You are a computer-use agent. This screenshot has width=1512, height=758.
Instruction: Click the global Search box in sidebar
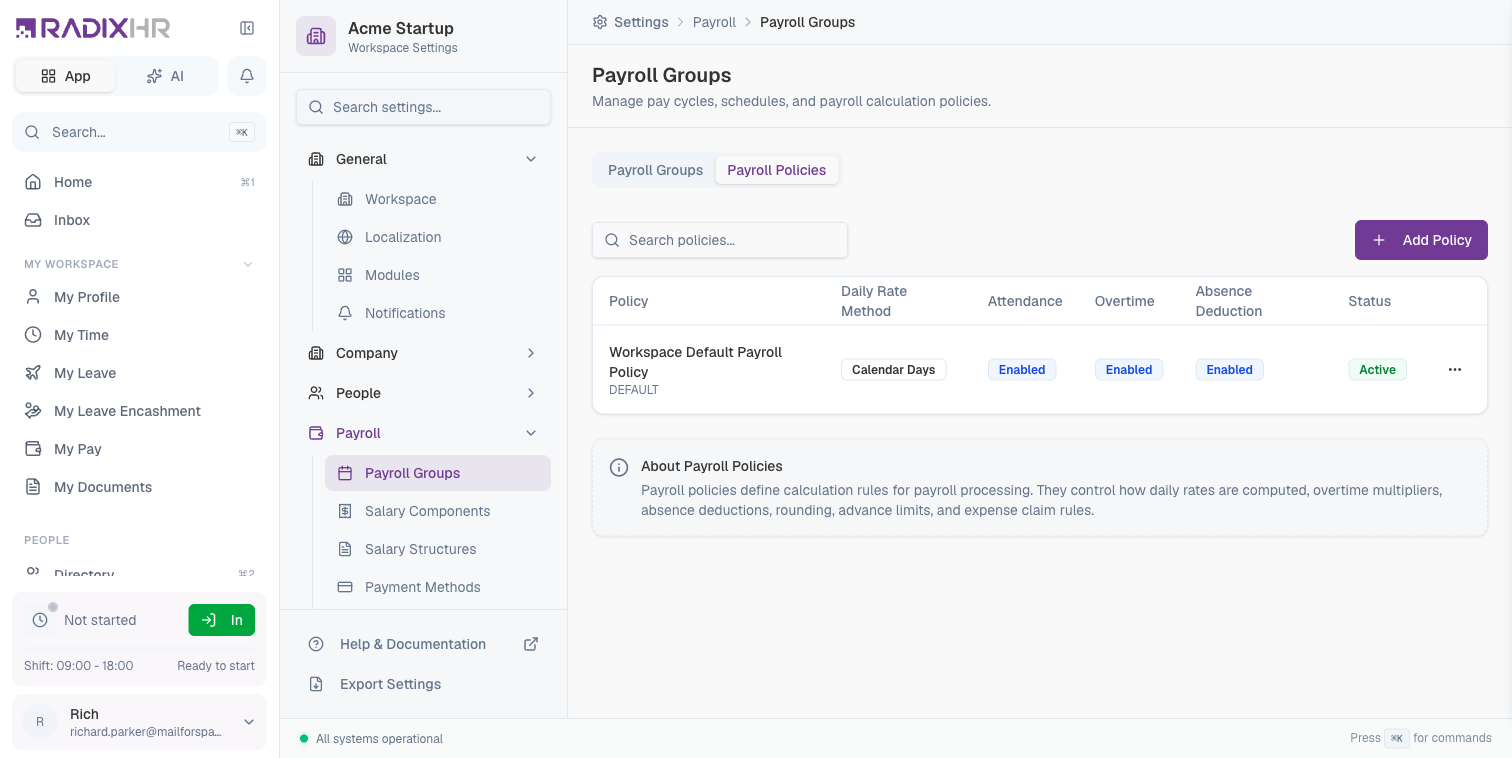[x=139, y=132]
